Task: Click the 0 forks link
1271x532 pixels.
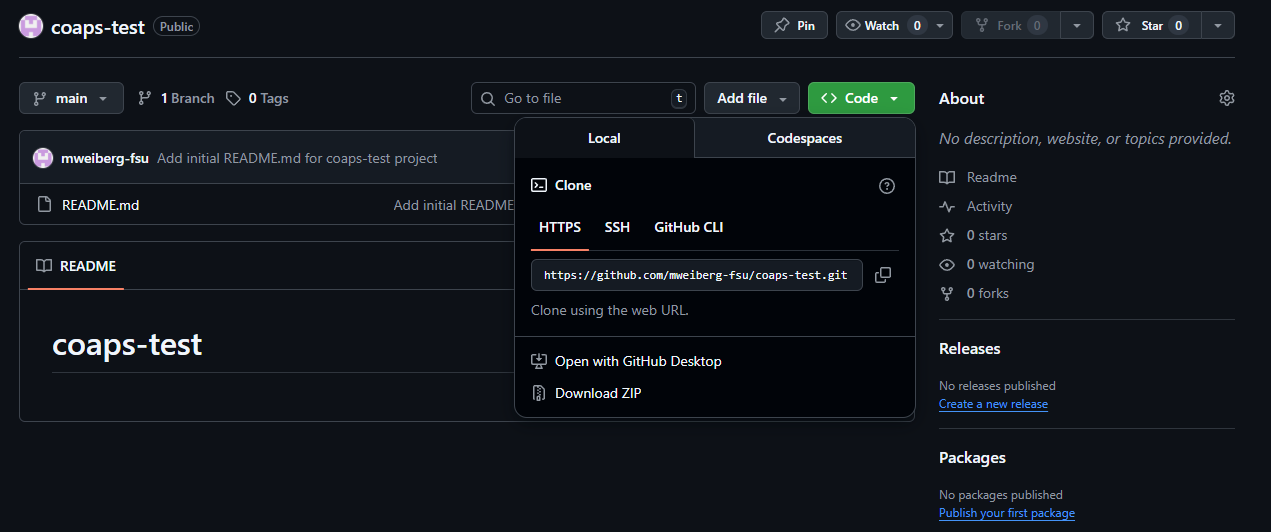Action: pyautogui.click(x=975, y=293)
